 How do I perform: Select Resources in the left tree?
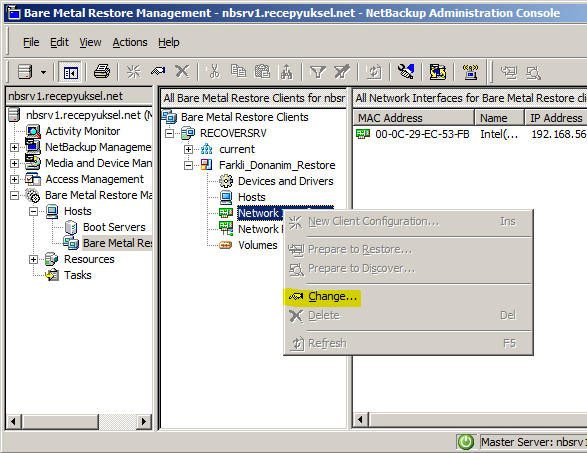tap(89, 259)
